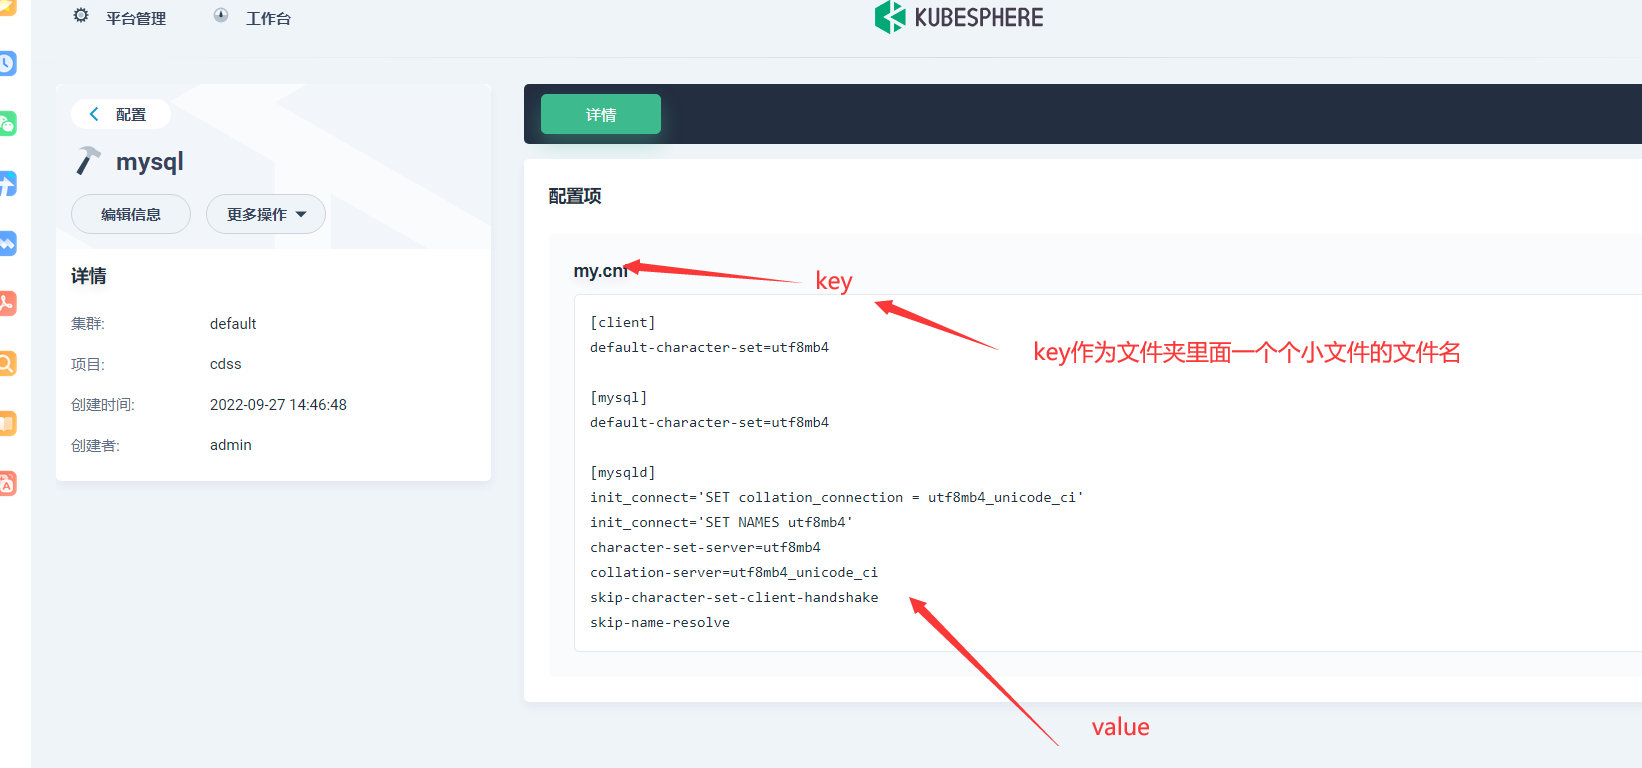
Task: Switch to the 详情 tab
Action: pos(600,114)
